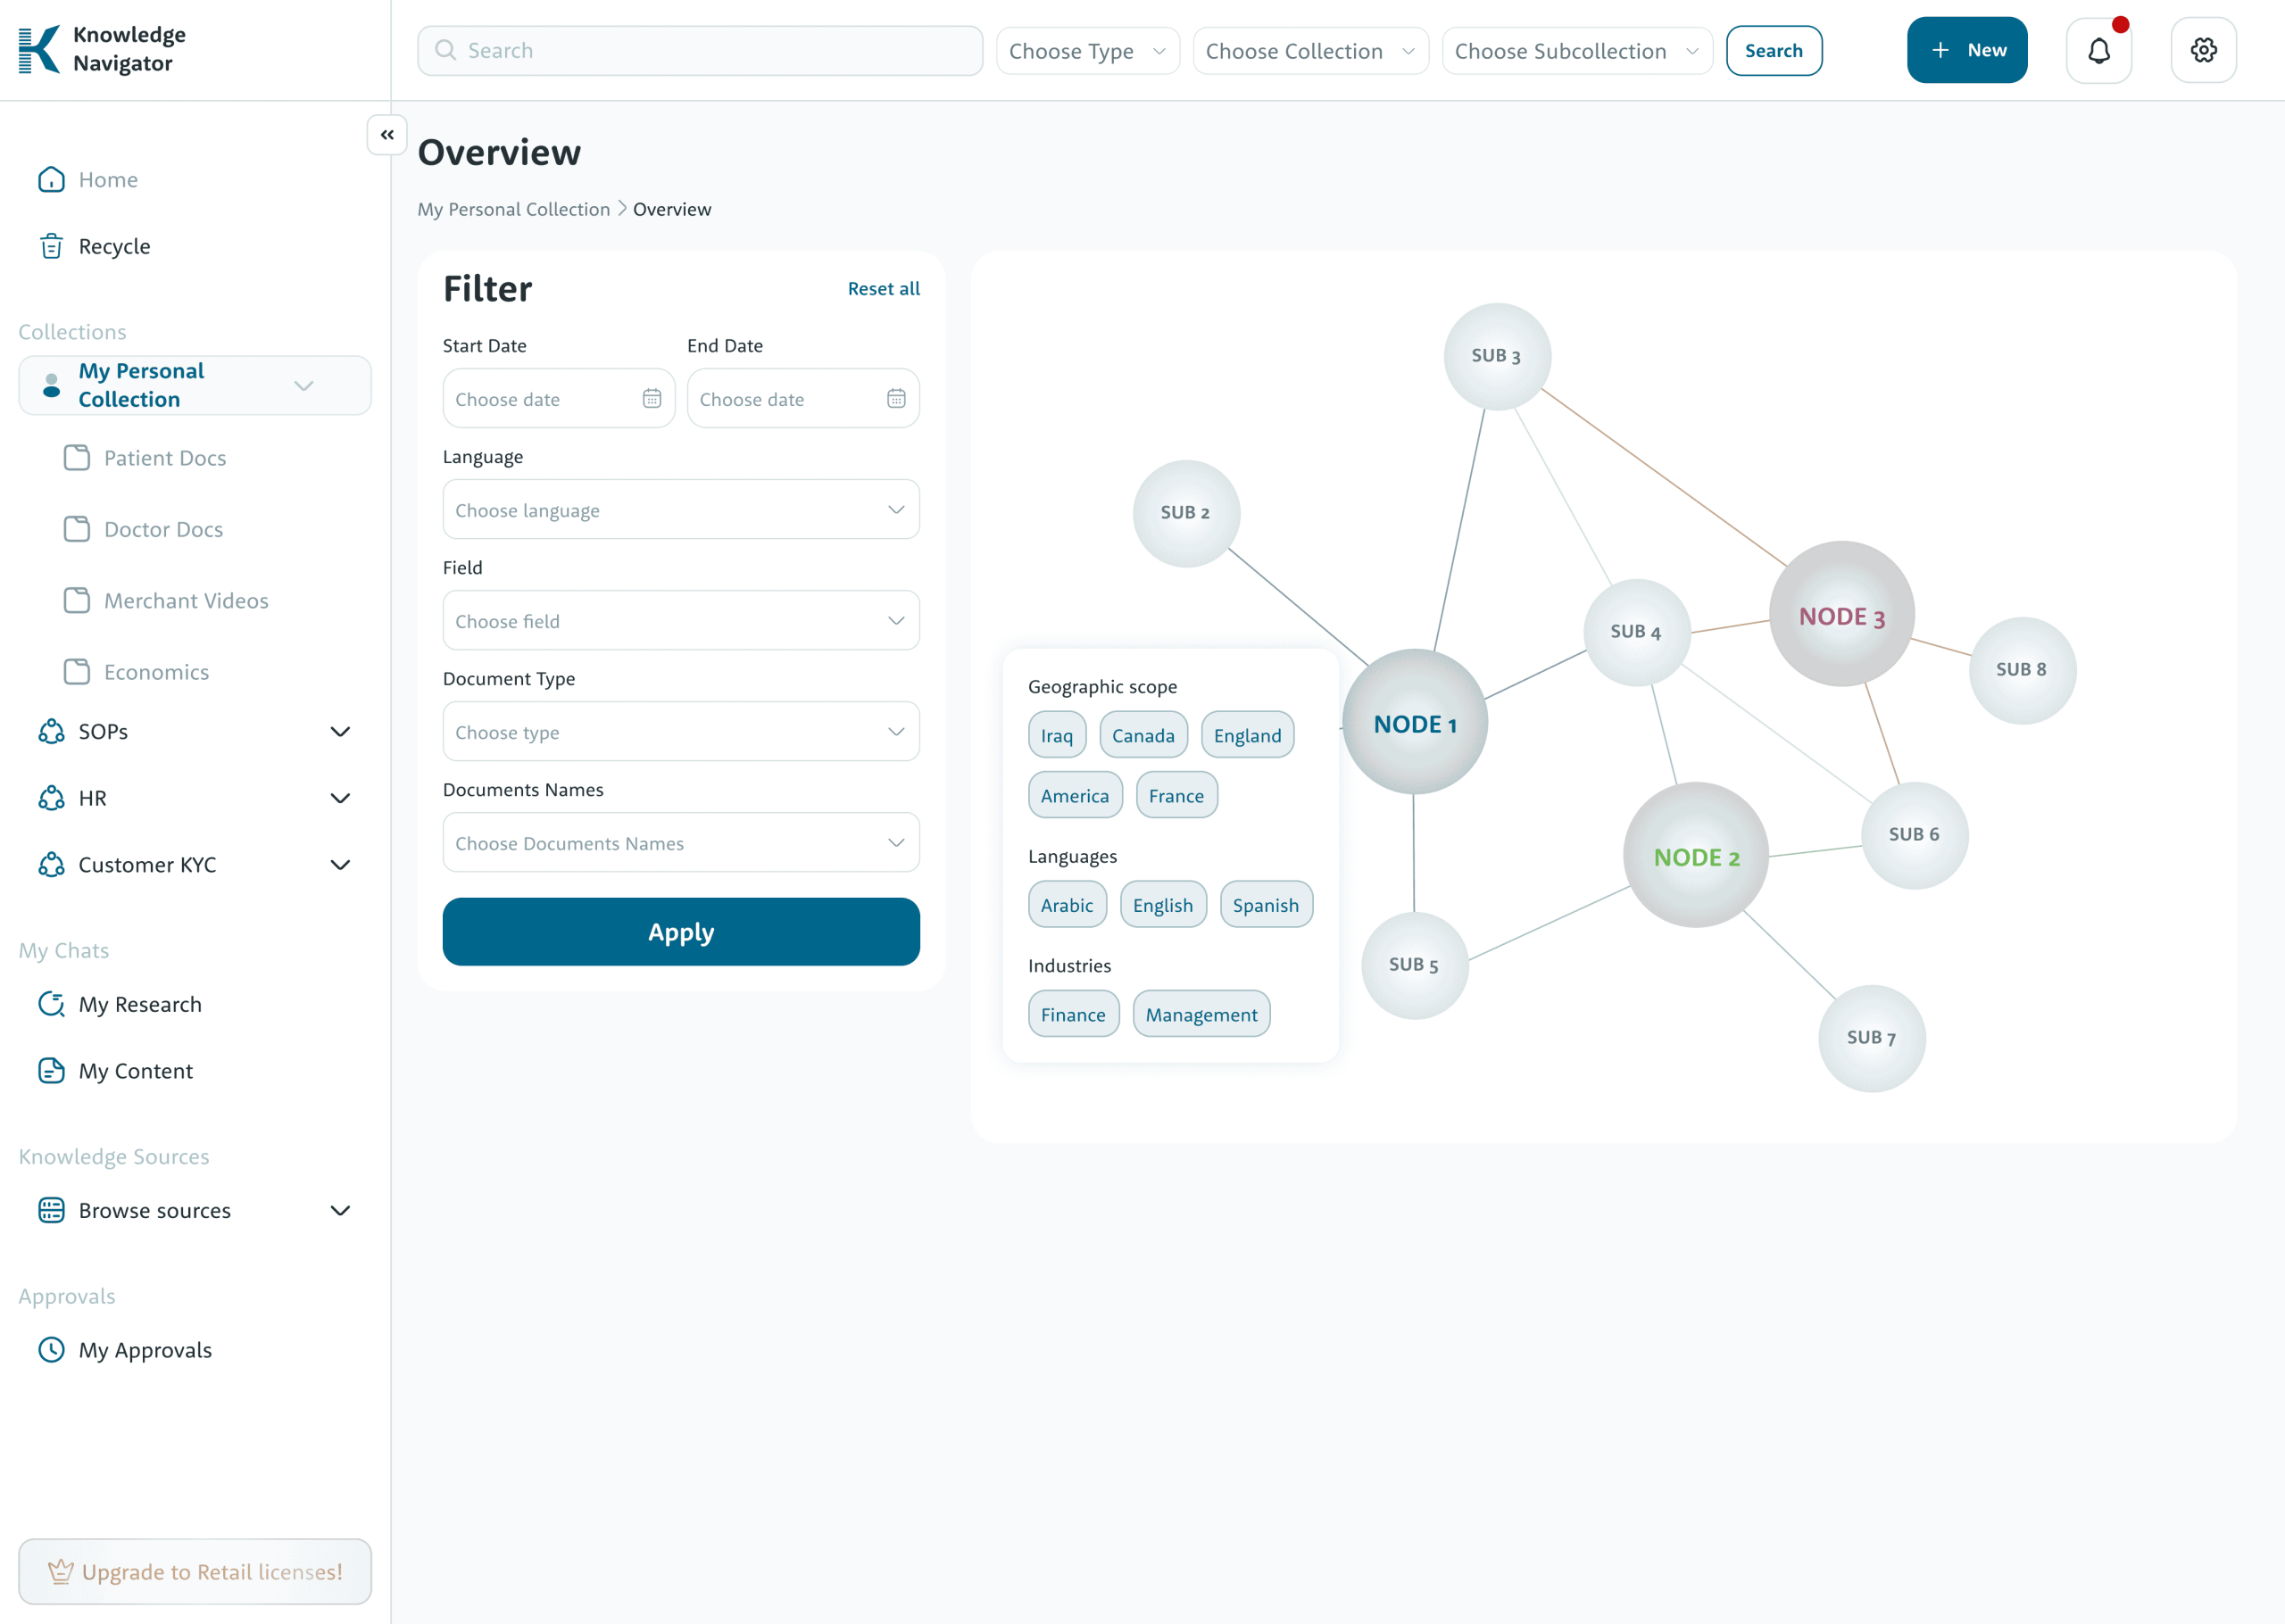Open settings via the gear icon

click(x=2203, y=50)
